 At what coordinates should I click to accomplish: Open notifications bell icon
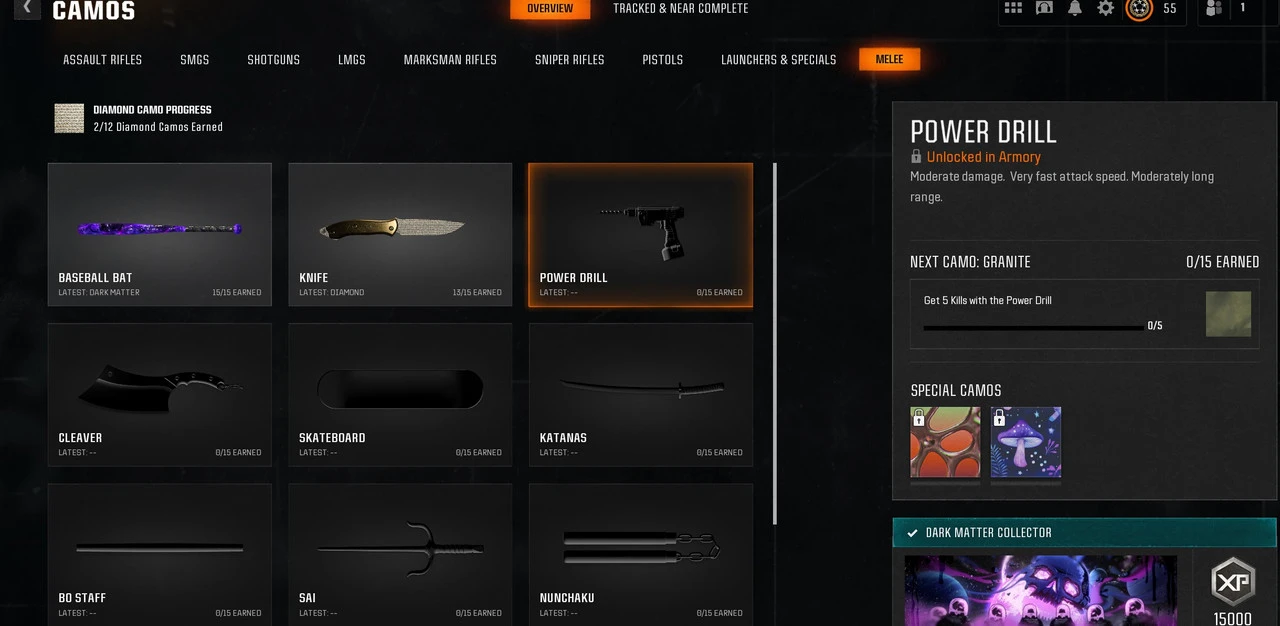pos(1075,8)
